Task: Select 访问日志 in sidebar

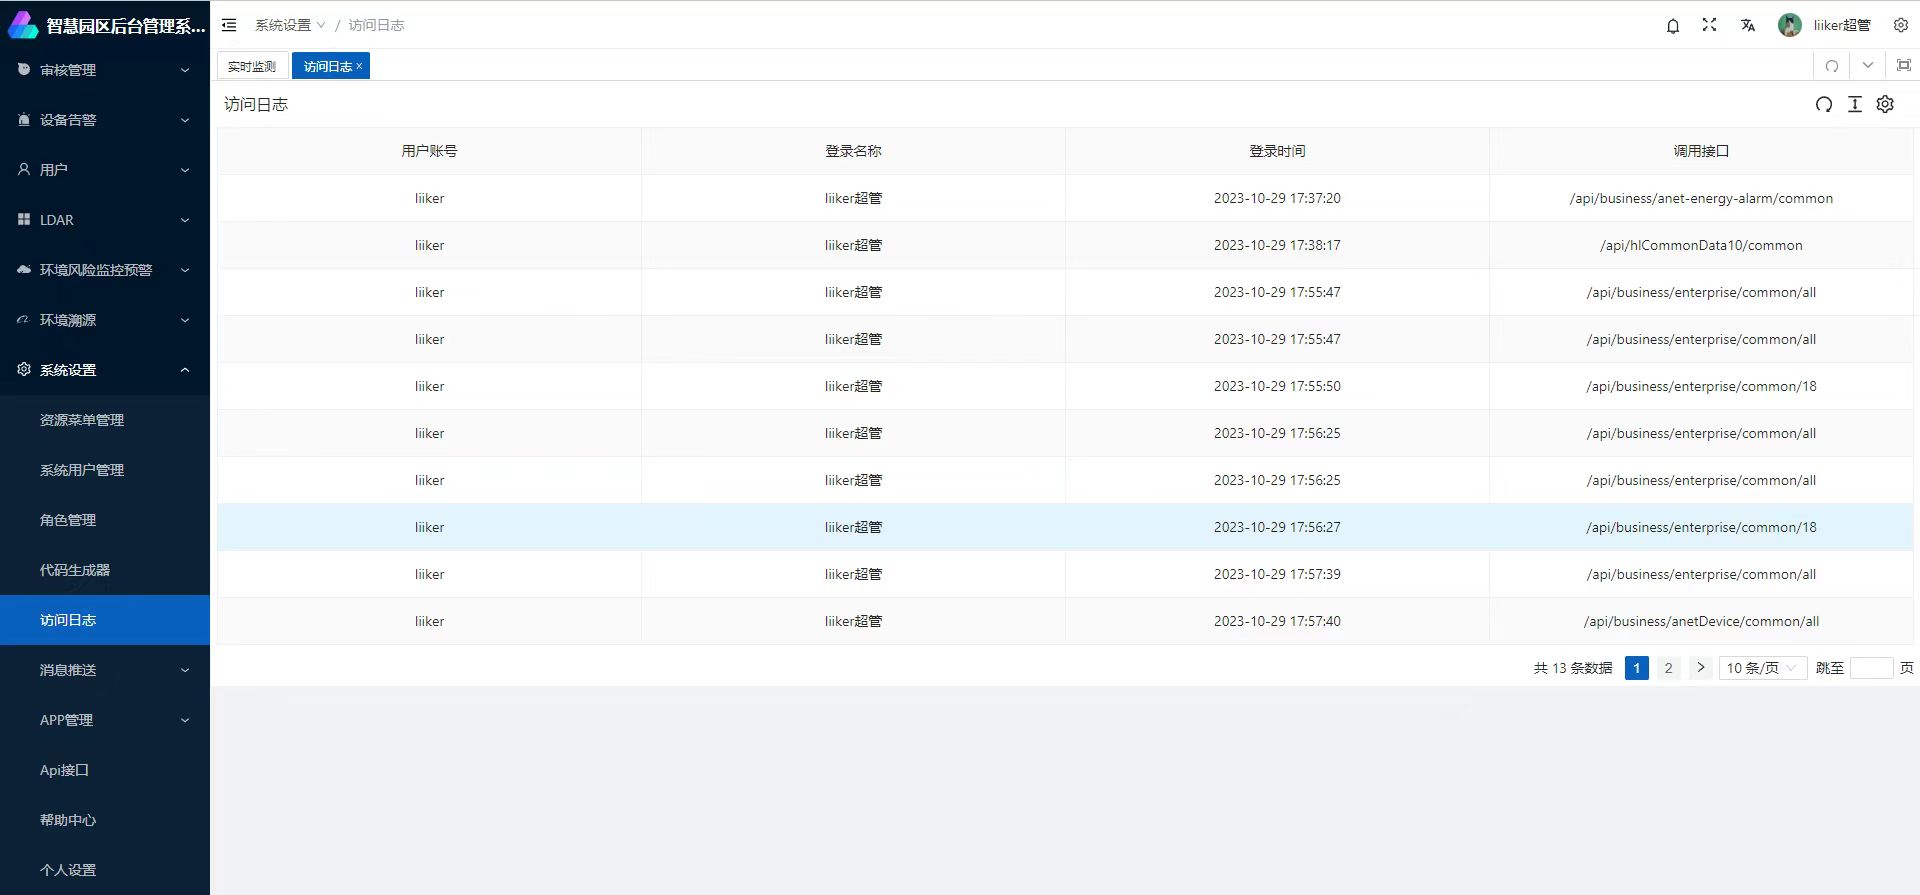Action: point(105,620)
